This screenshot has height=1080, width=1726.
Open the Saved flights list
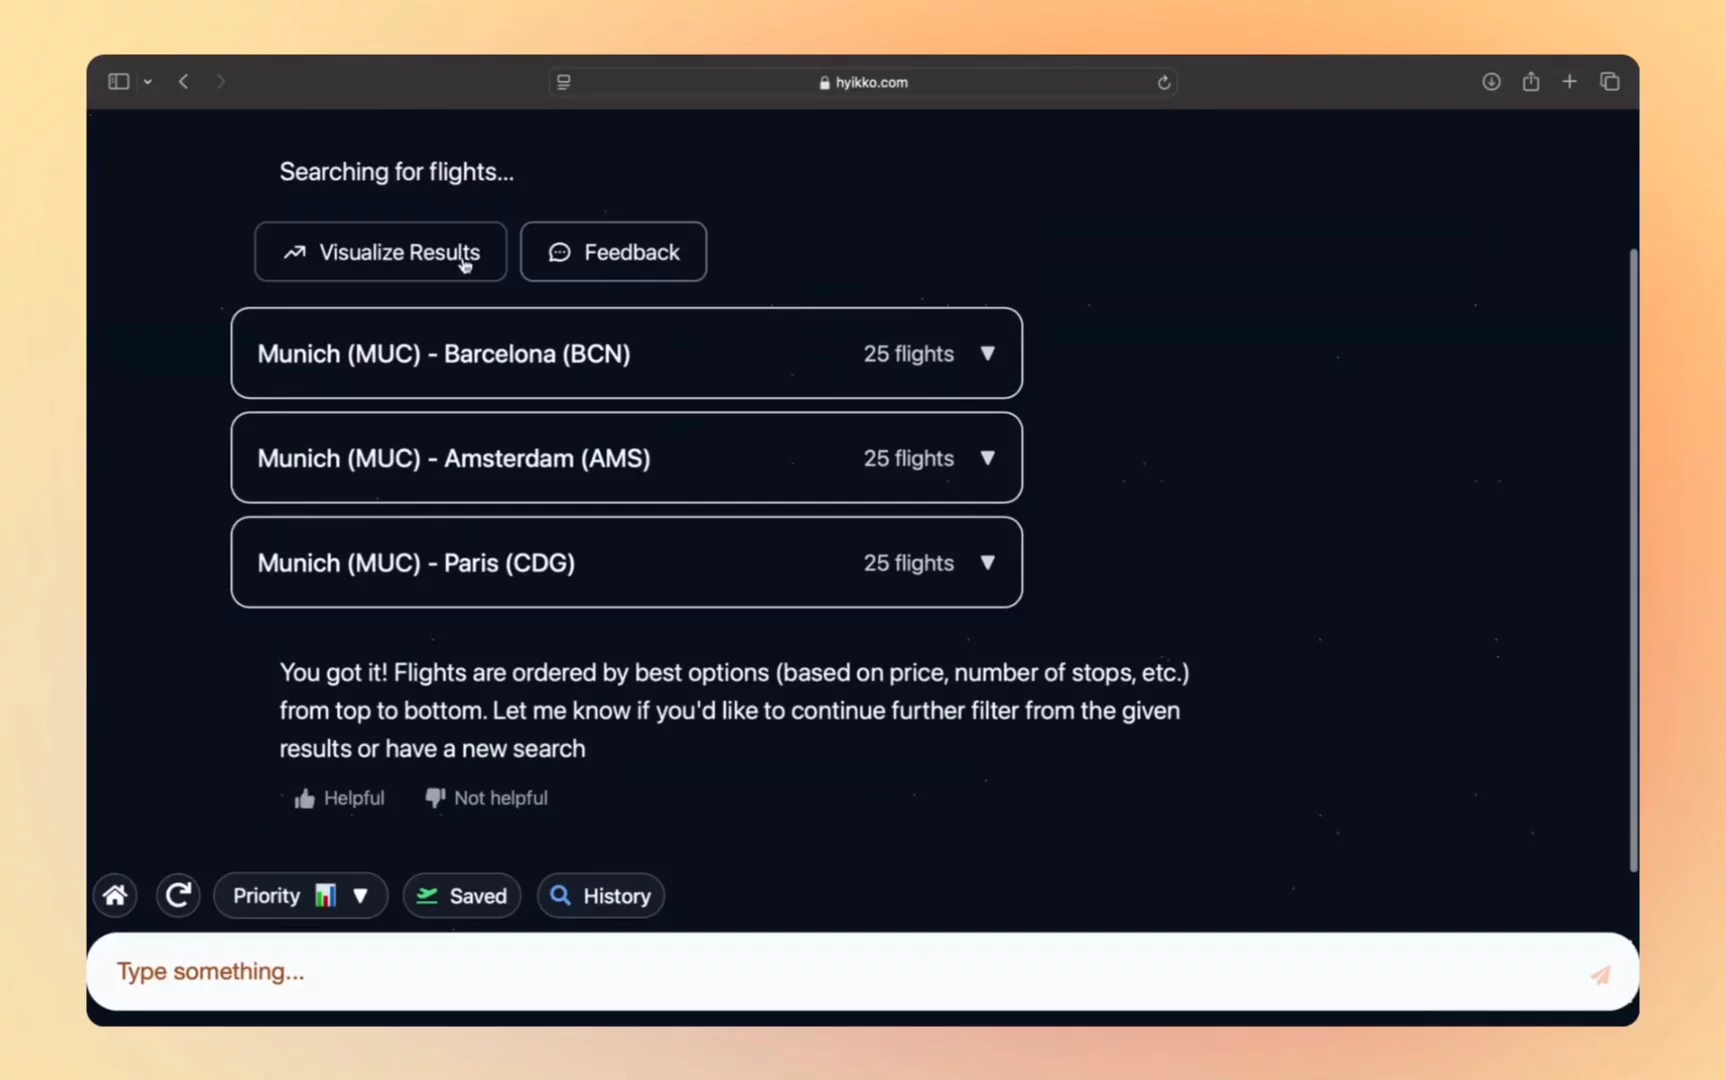(x=462, y=895)
